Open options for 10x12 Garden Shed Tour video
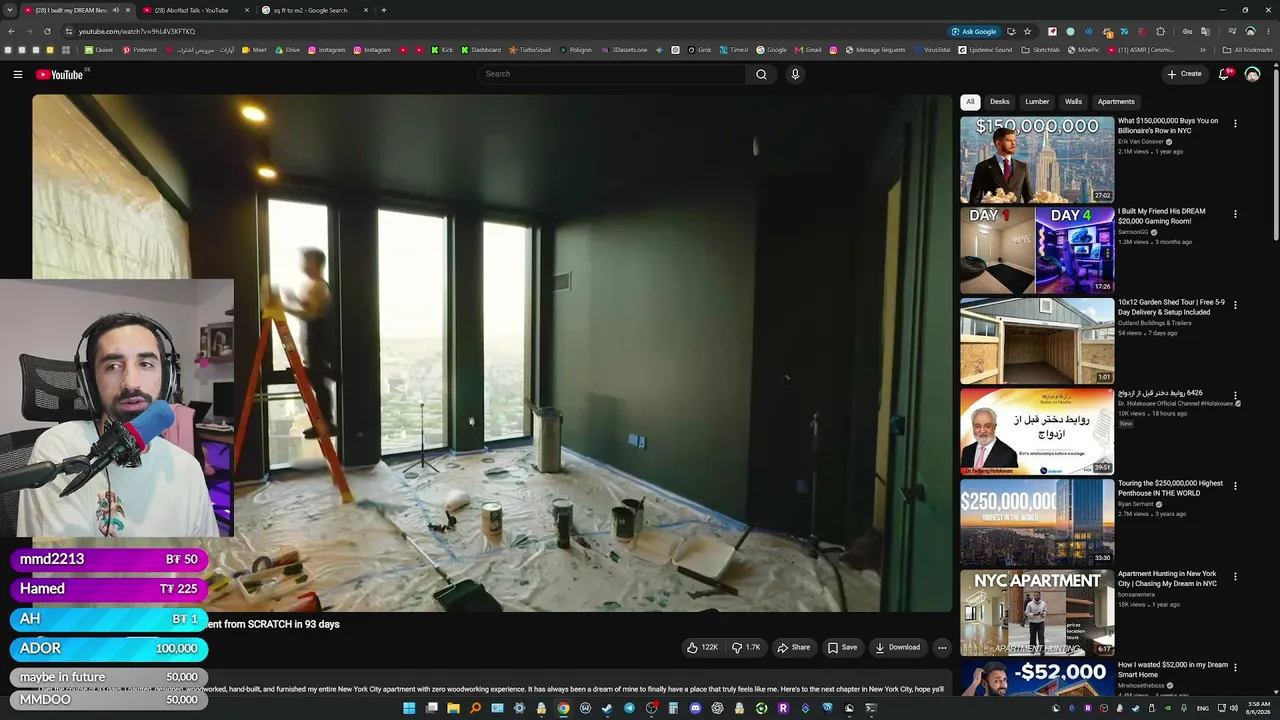The height and width of the screenshot is (720, 1280). (x=1235, y=304)
